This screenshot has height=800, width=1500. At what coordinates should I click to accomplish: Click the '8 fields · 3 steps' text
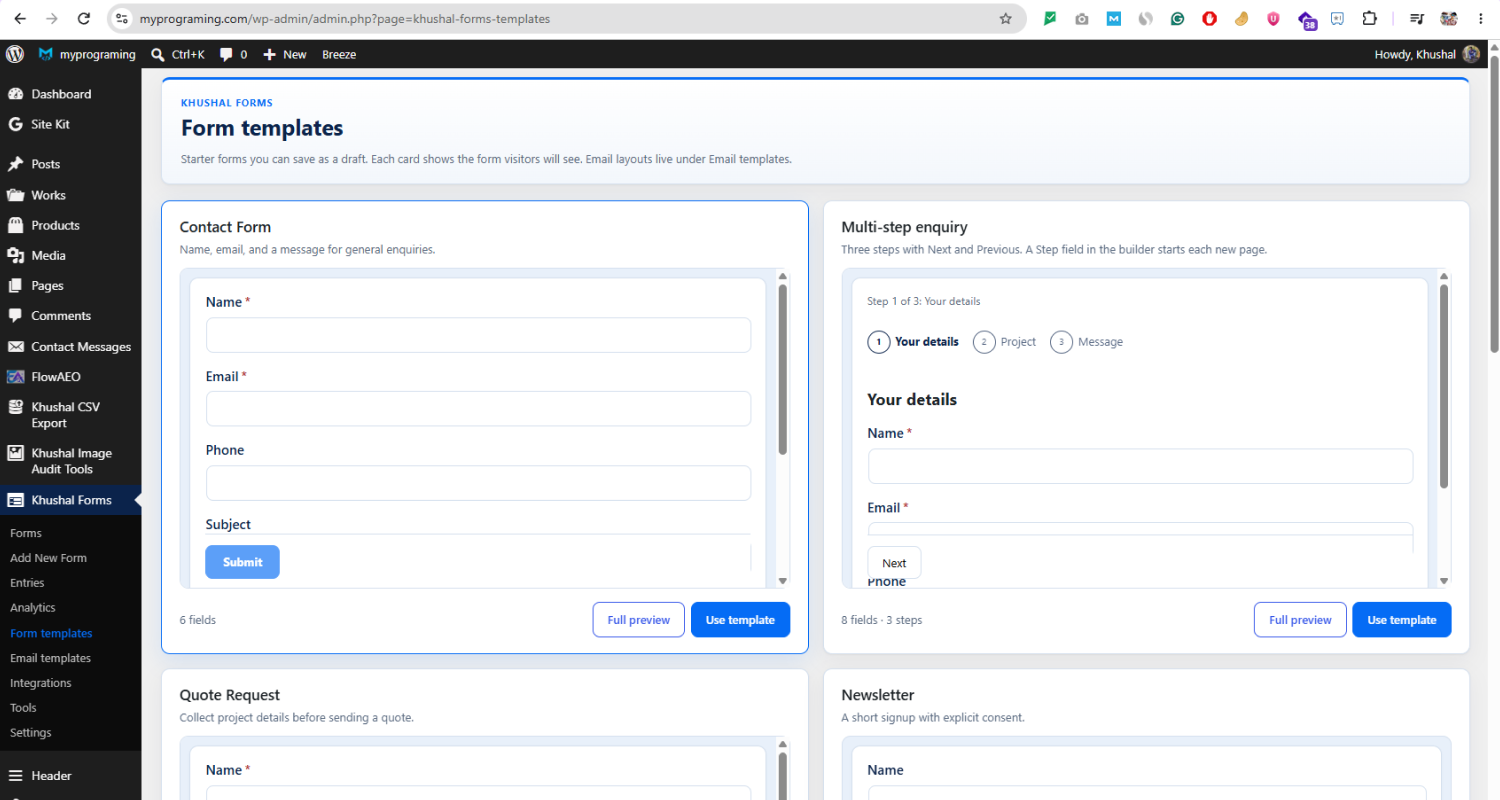(x=882, y=620)
